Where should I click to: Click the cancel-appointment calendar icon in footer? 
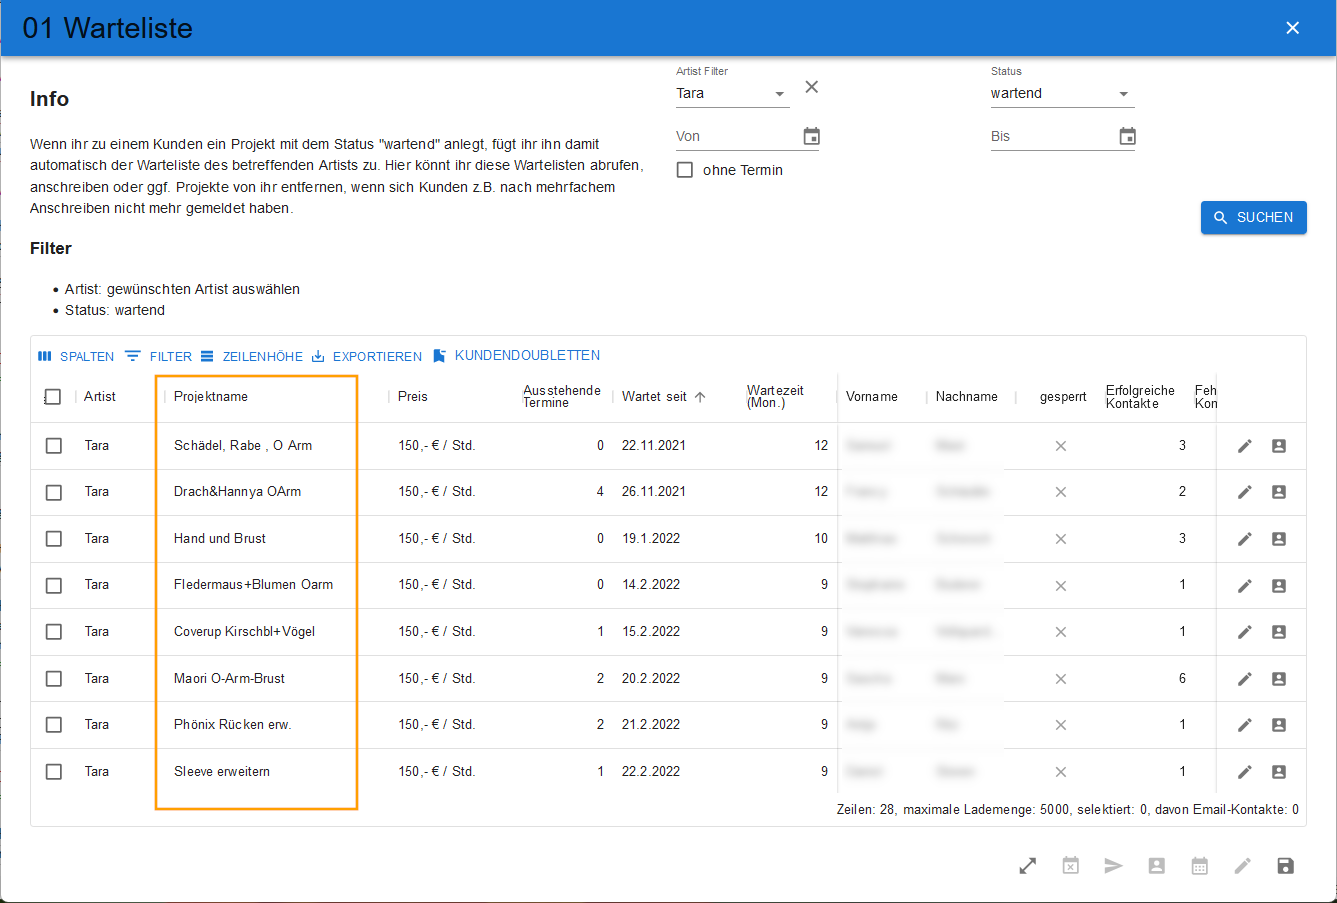(x=1071, y=866)
